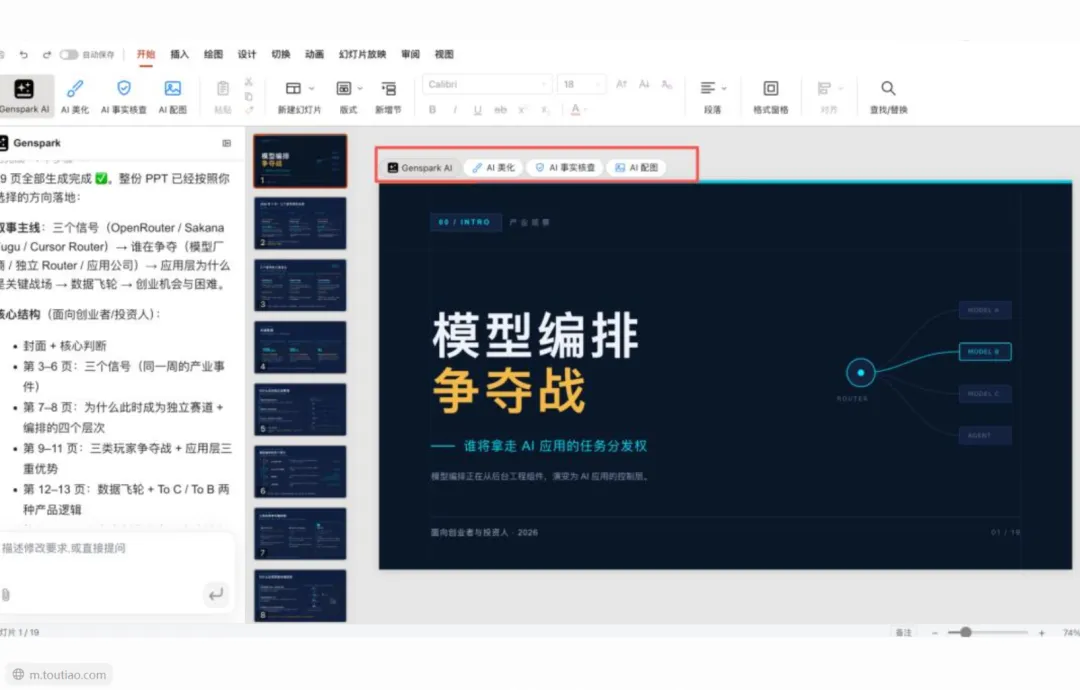Open the 格式窗格 format pane

pos(771,96)
